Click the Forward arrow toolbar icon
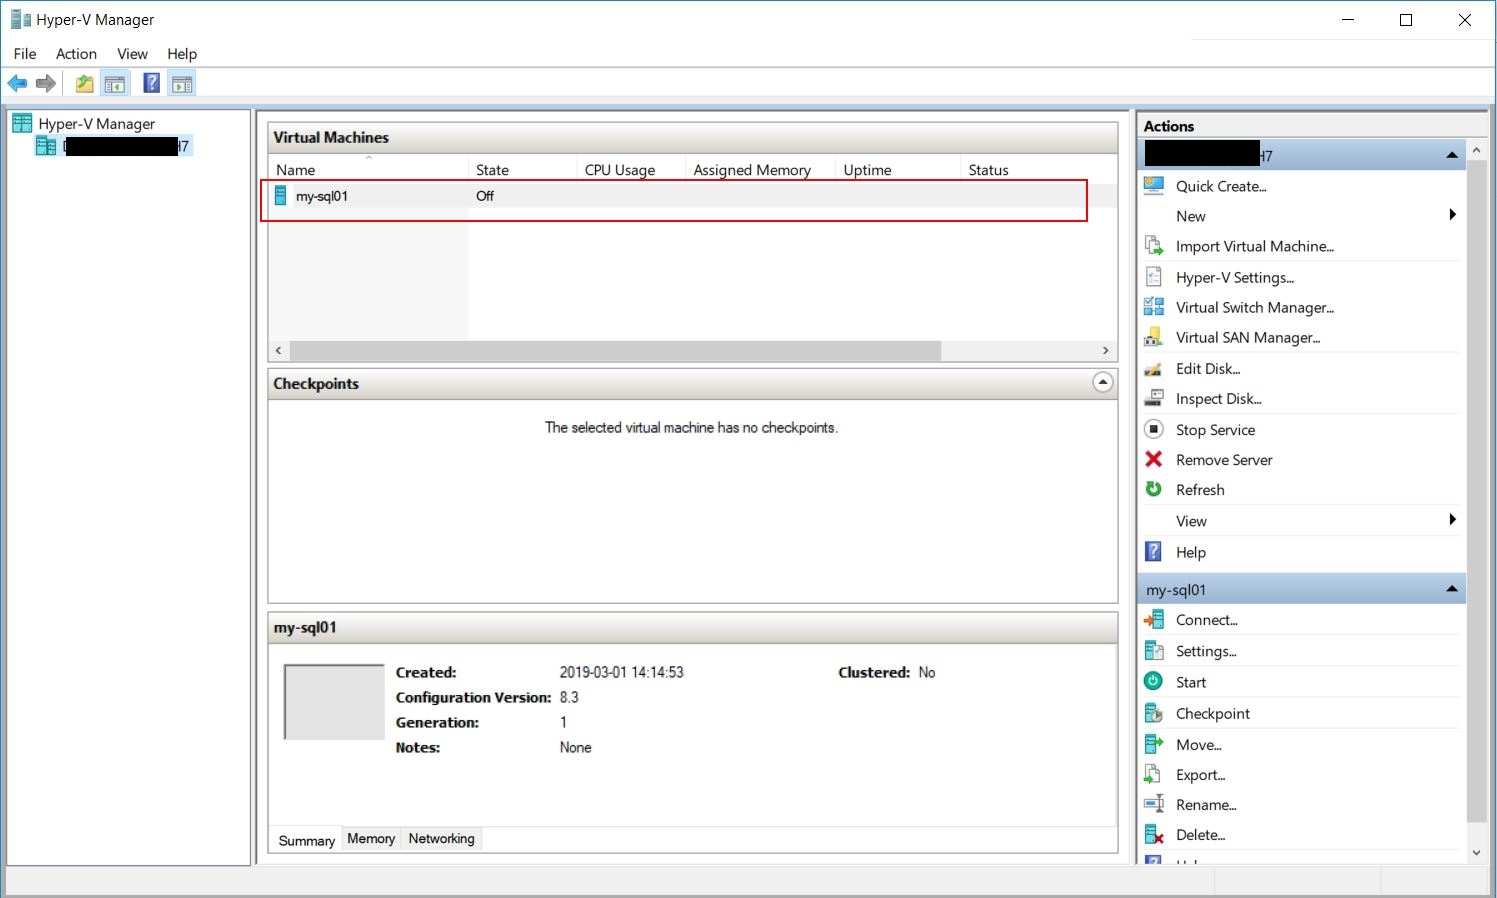This screenshot has width=1497, height=898. coord(46,84)
